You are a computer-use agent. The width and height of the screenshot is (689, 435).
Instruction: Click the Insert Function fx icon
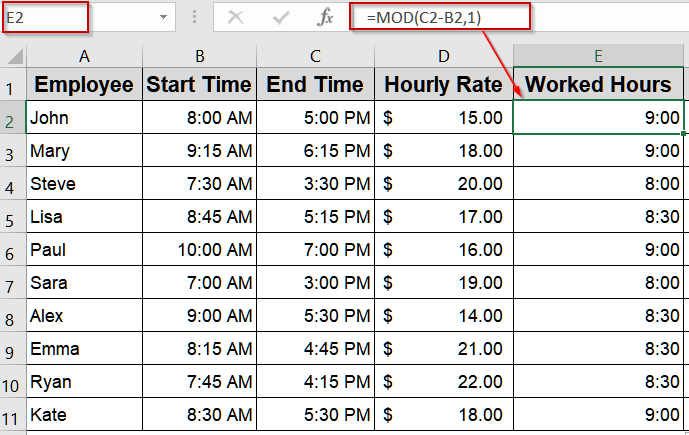(x=325, y=18)
